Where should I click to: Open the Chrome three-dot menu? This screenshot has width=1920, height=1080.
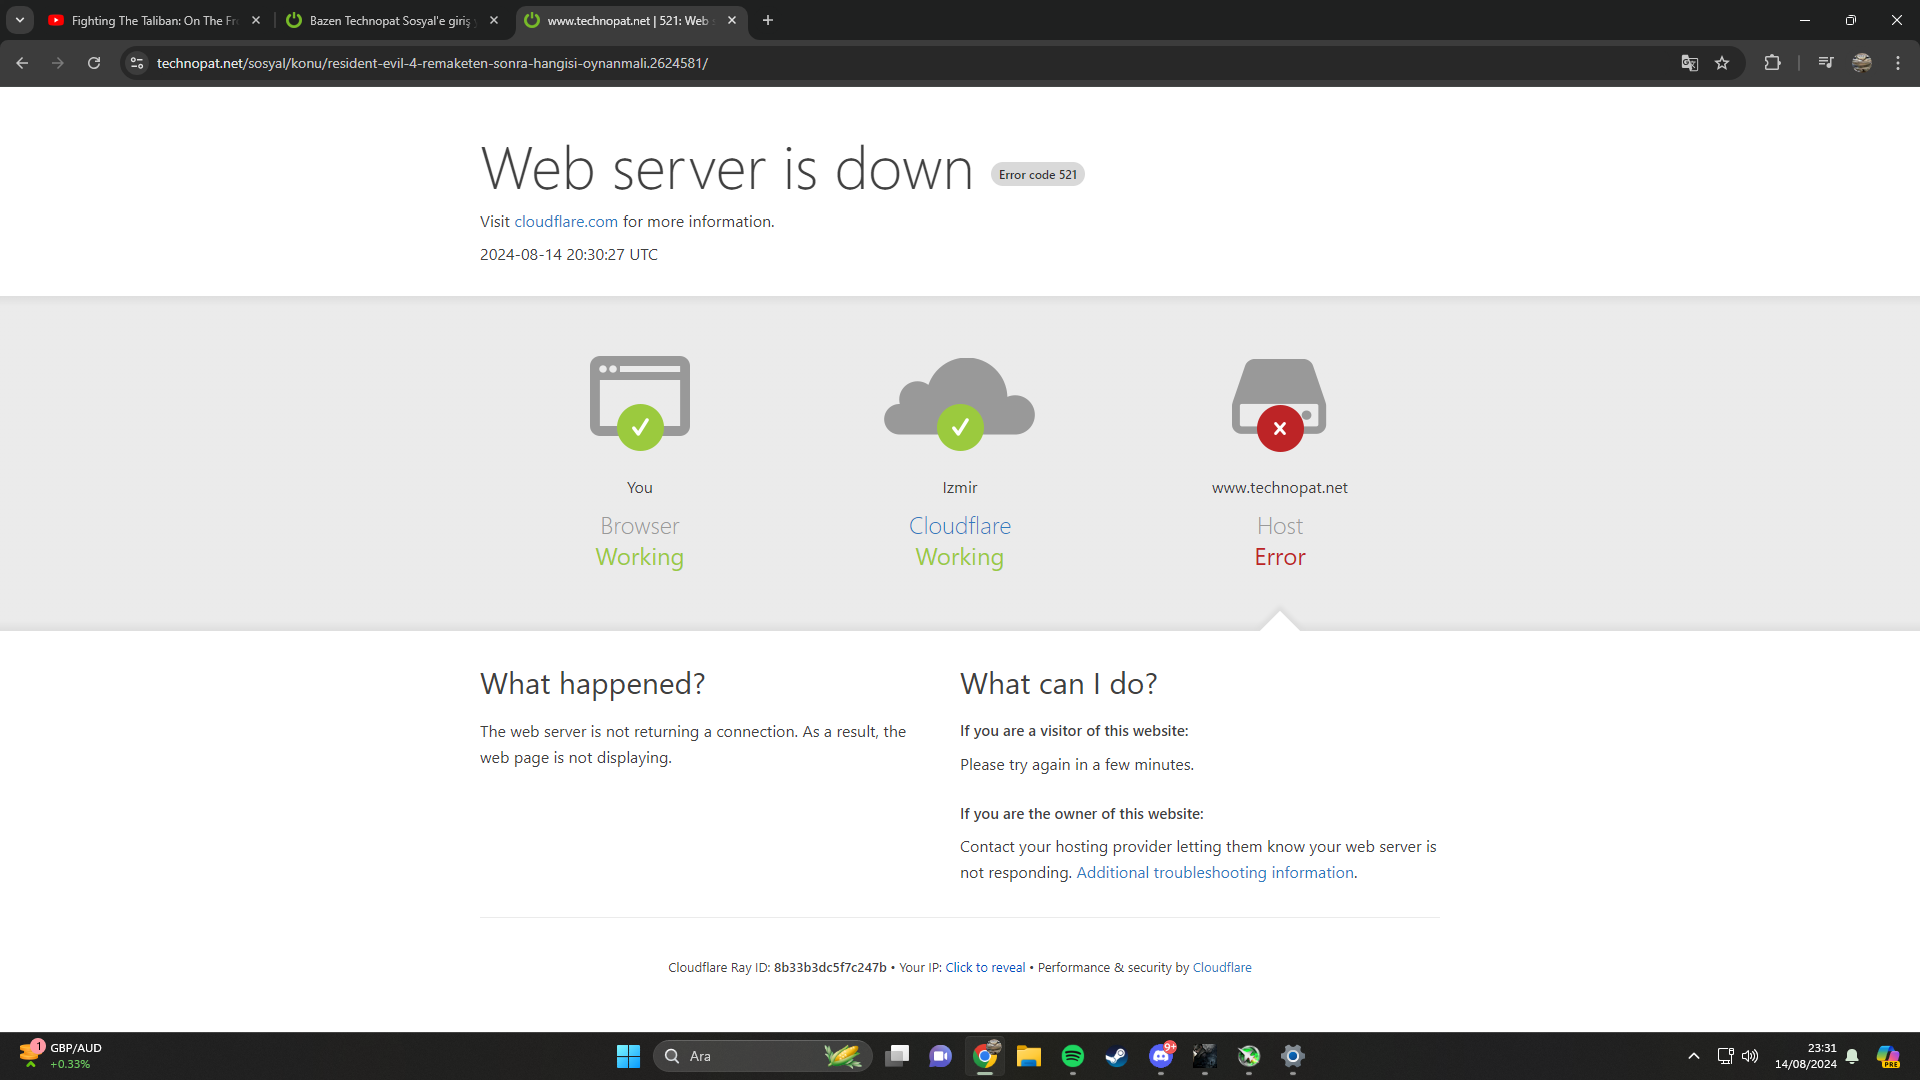[1897, 63]
